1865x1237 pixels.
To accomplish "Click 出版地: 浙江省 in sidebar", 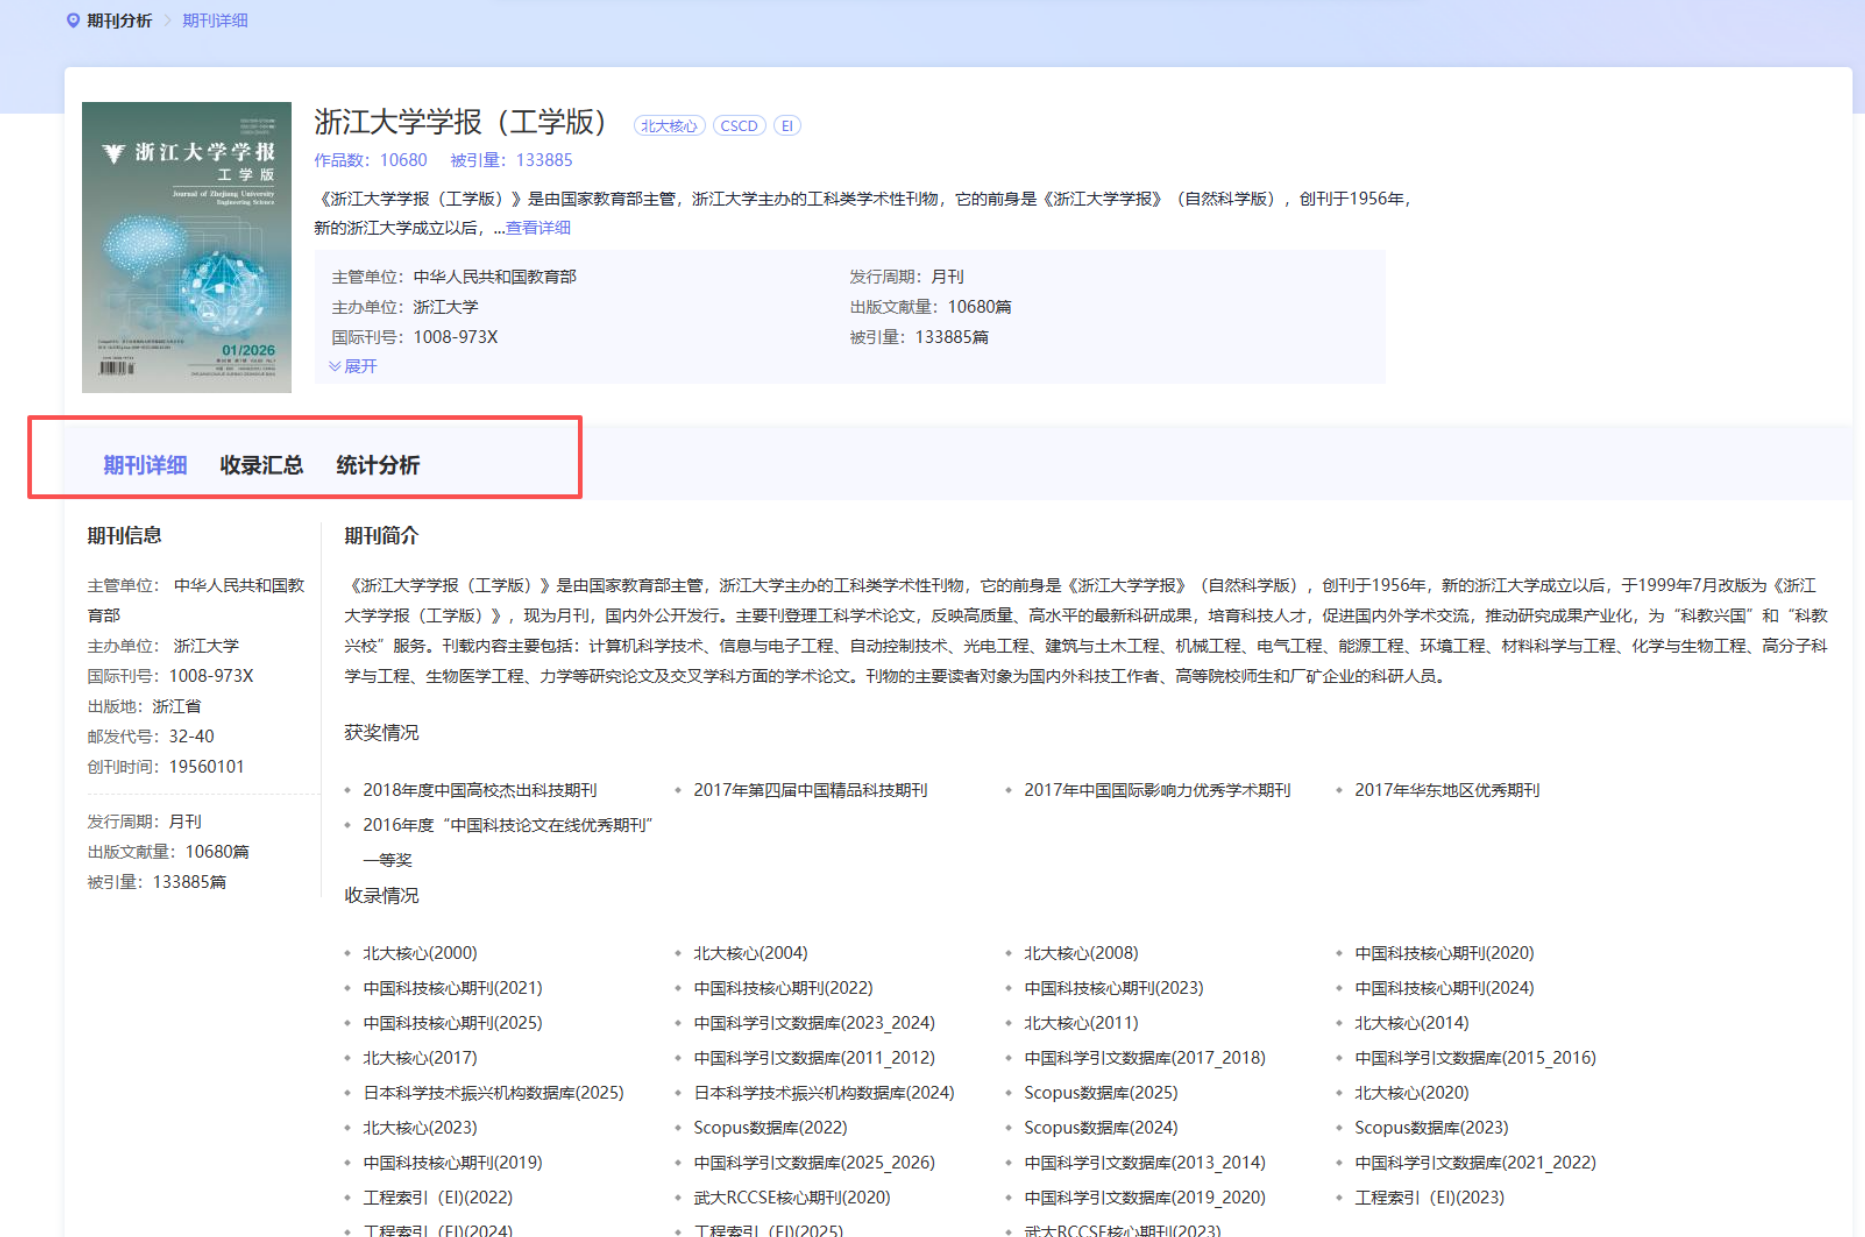I will [144, 706].
